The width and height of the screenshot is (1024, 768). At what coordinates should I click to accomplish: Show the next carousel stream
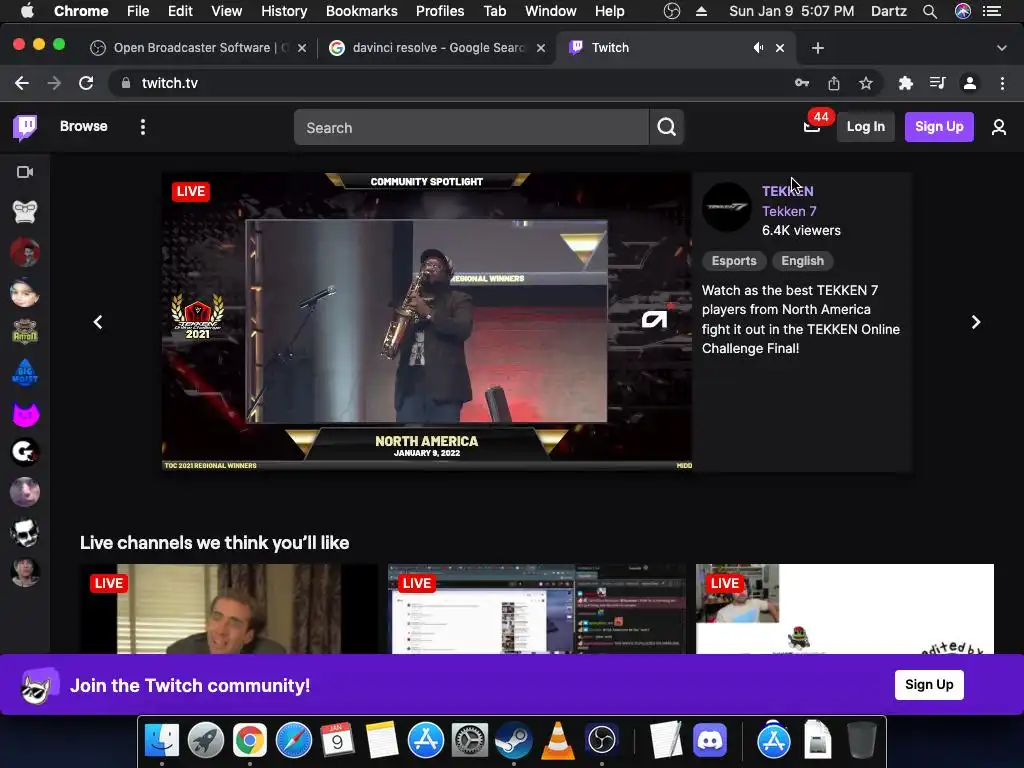click(976, 322)
